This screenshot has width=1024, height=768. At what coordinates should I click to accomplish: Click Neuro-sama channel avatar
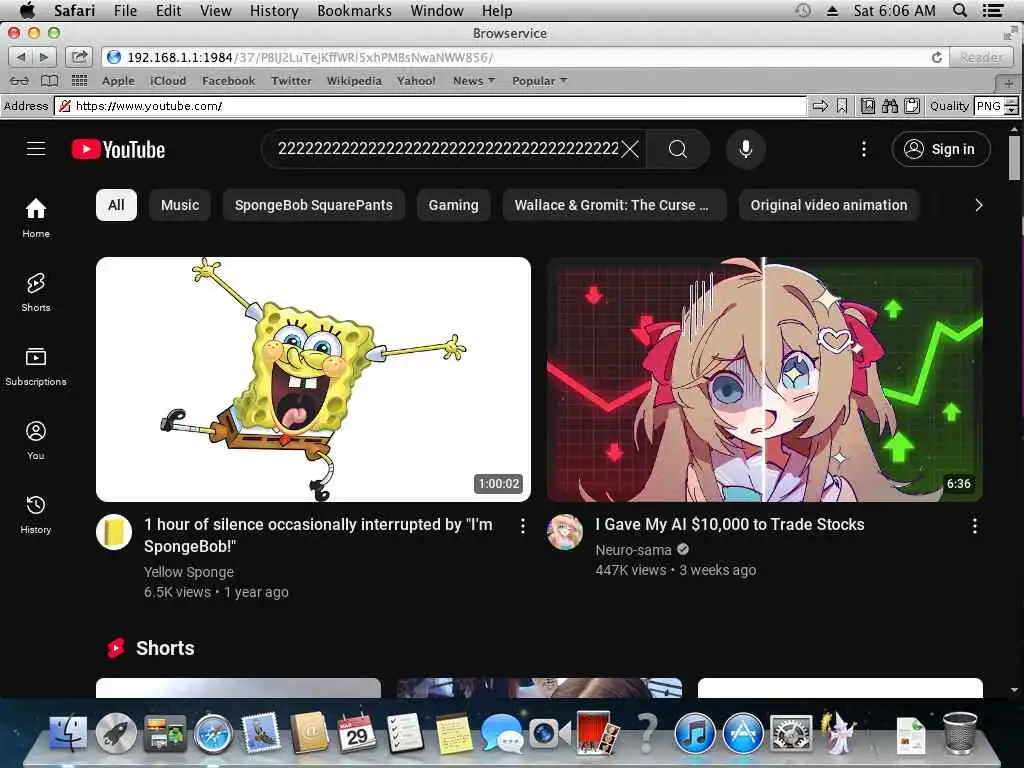565,532
